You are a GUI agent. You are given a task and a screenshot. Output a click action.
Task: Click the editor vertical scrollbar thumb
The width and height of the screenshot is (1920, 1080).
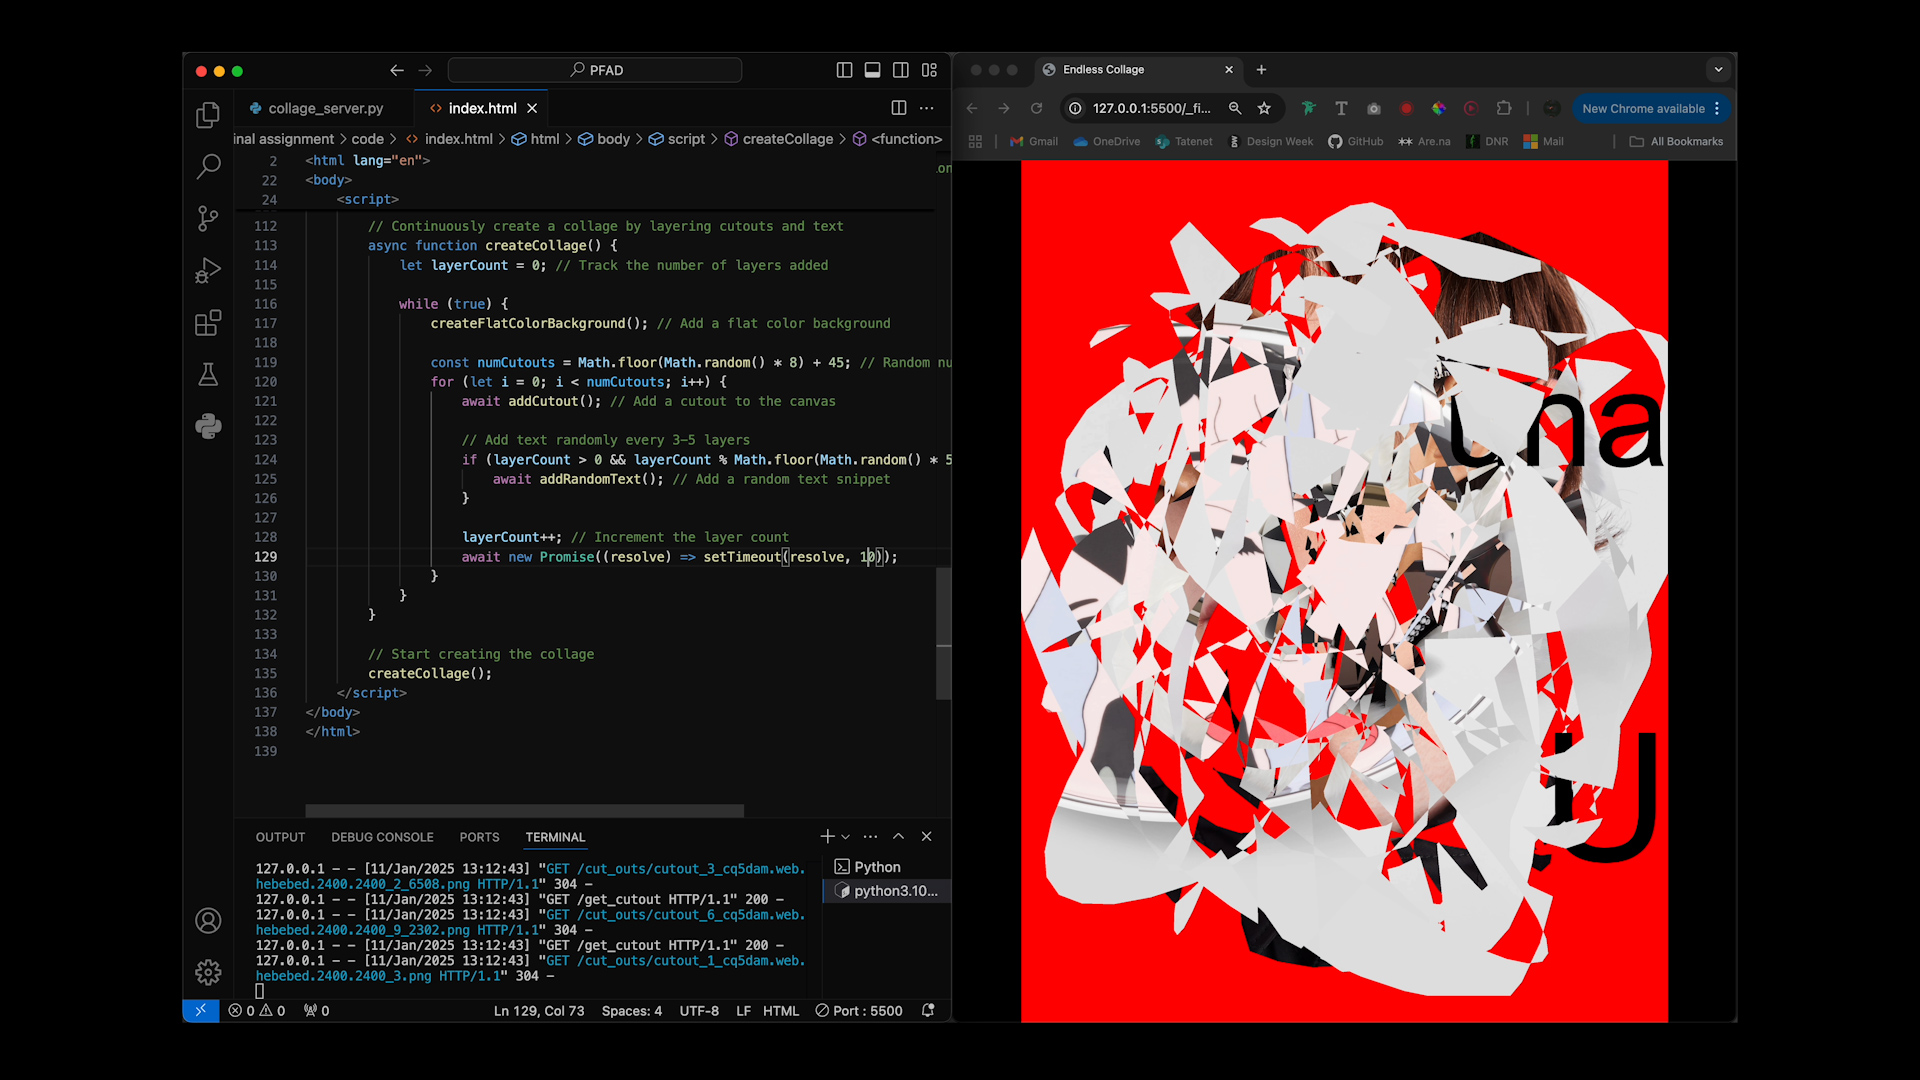click(943, 634)
